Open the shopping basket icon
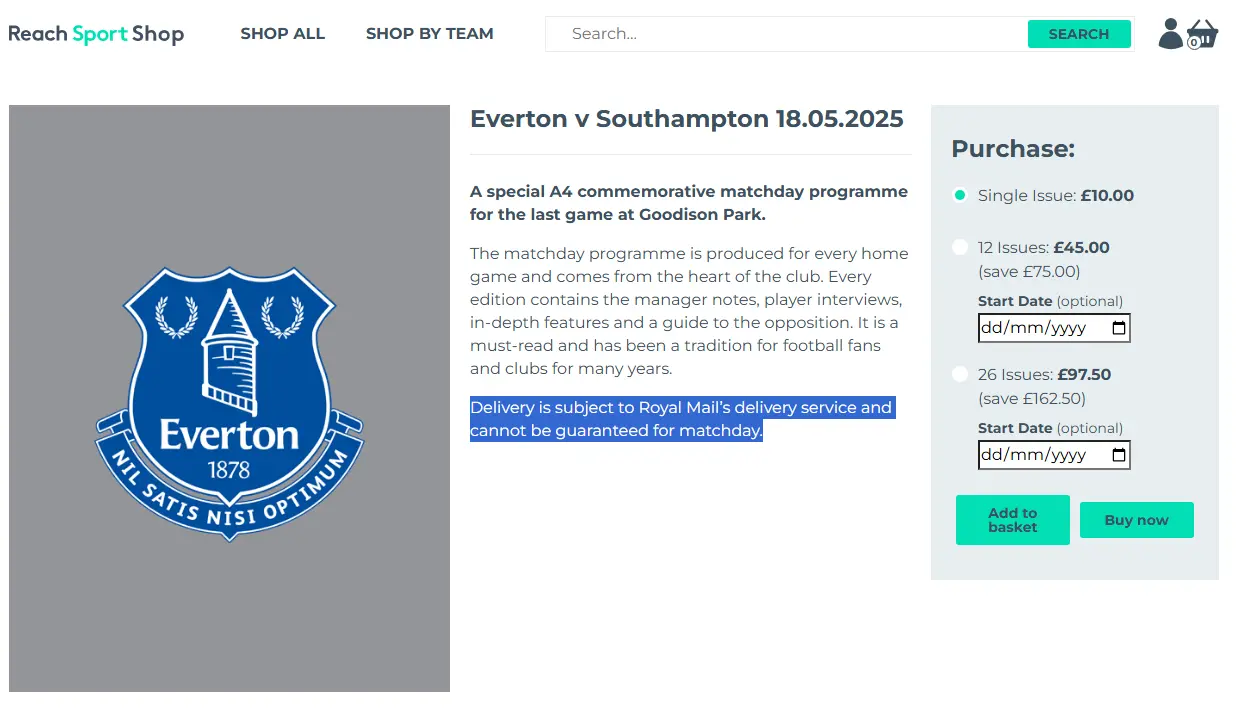Viewport: 1242px width, 717px height. [x=1203, y=35]
